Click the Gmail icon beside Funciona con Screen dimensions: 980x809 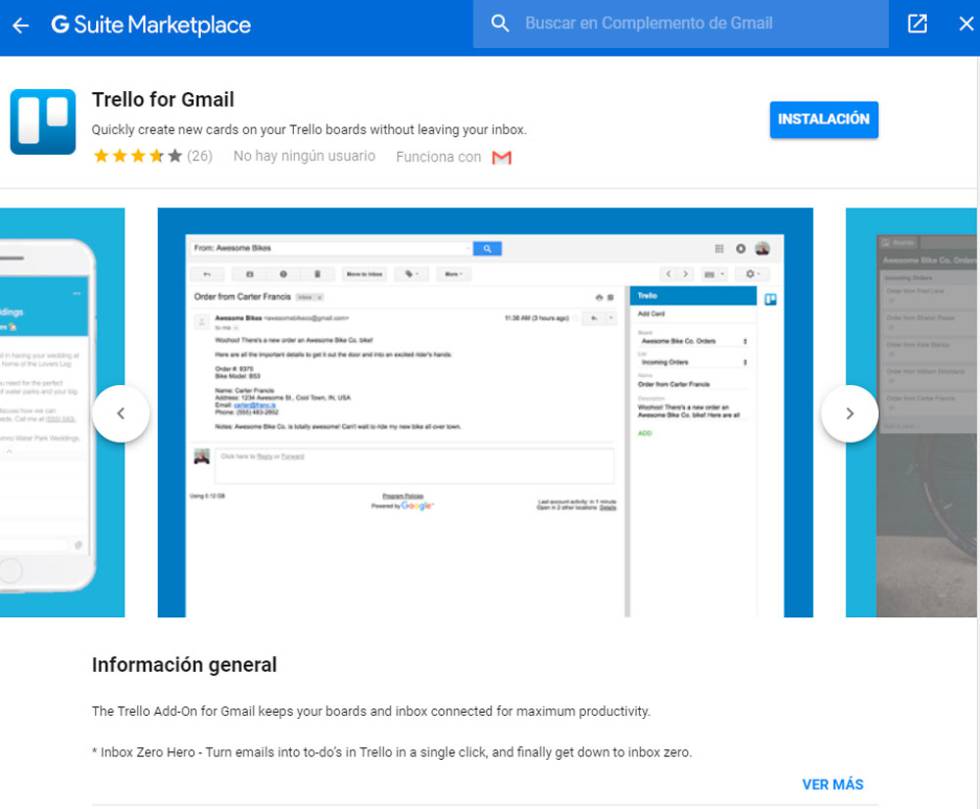[502, 158]
